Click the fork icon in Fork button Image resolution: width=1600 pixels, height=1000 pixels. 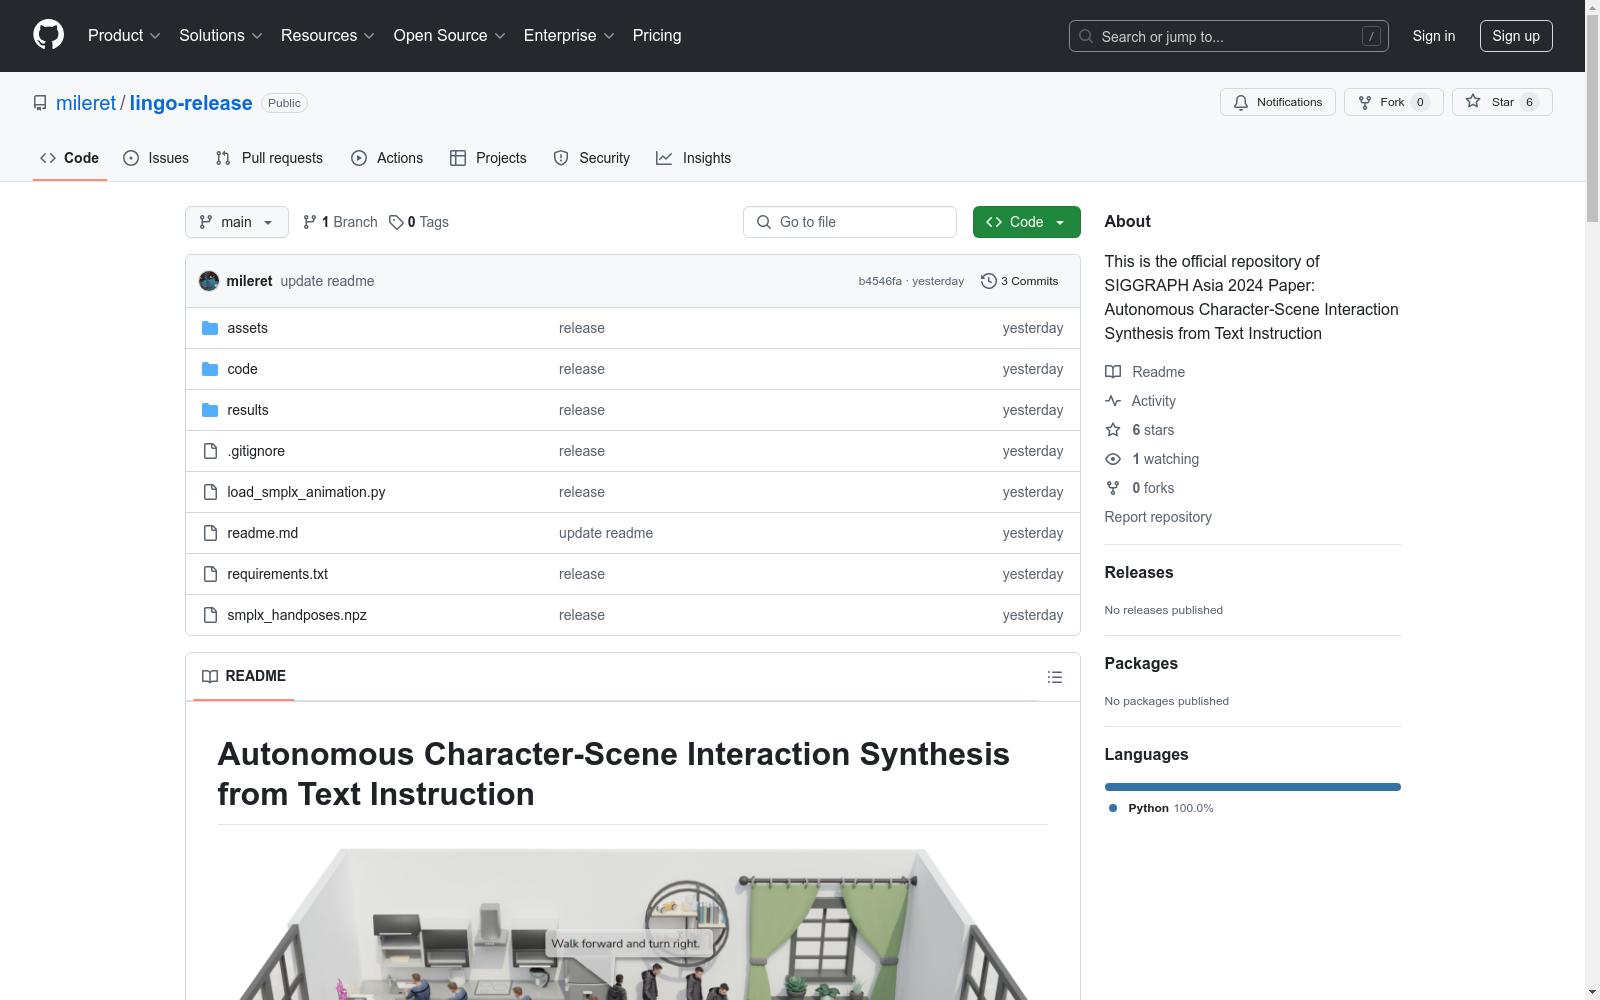(1365, 102)
